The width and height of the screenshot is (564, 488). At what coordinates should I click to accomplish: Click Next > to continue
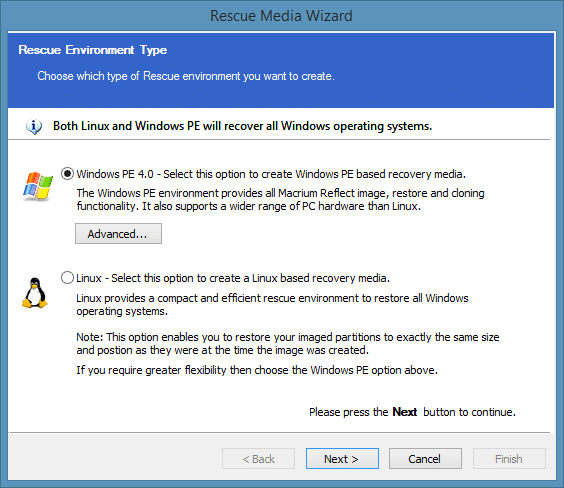[x=342, y=459]
